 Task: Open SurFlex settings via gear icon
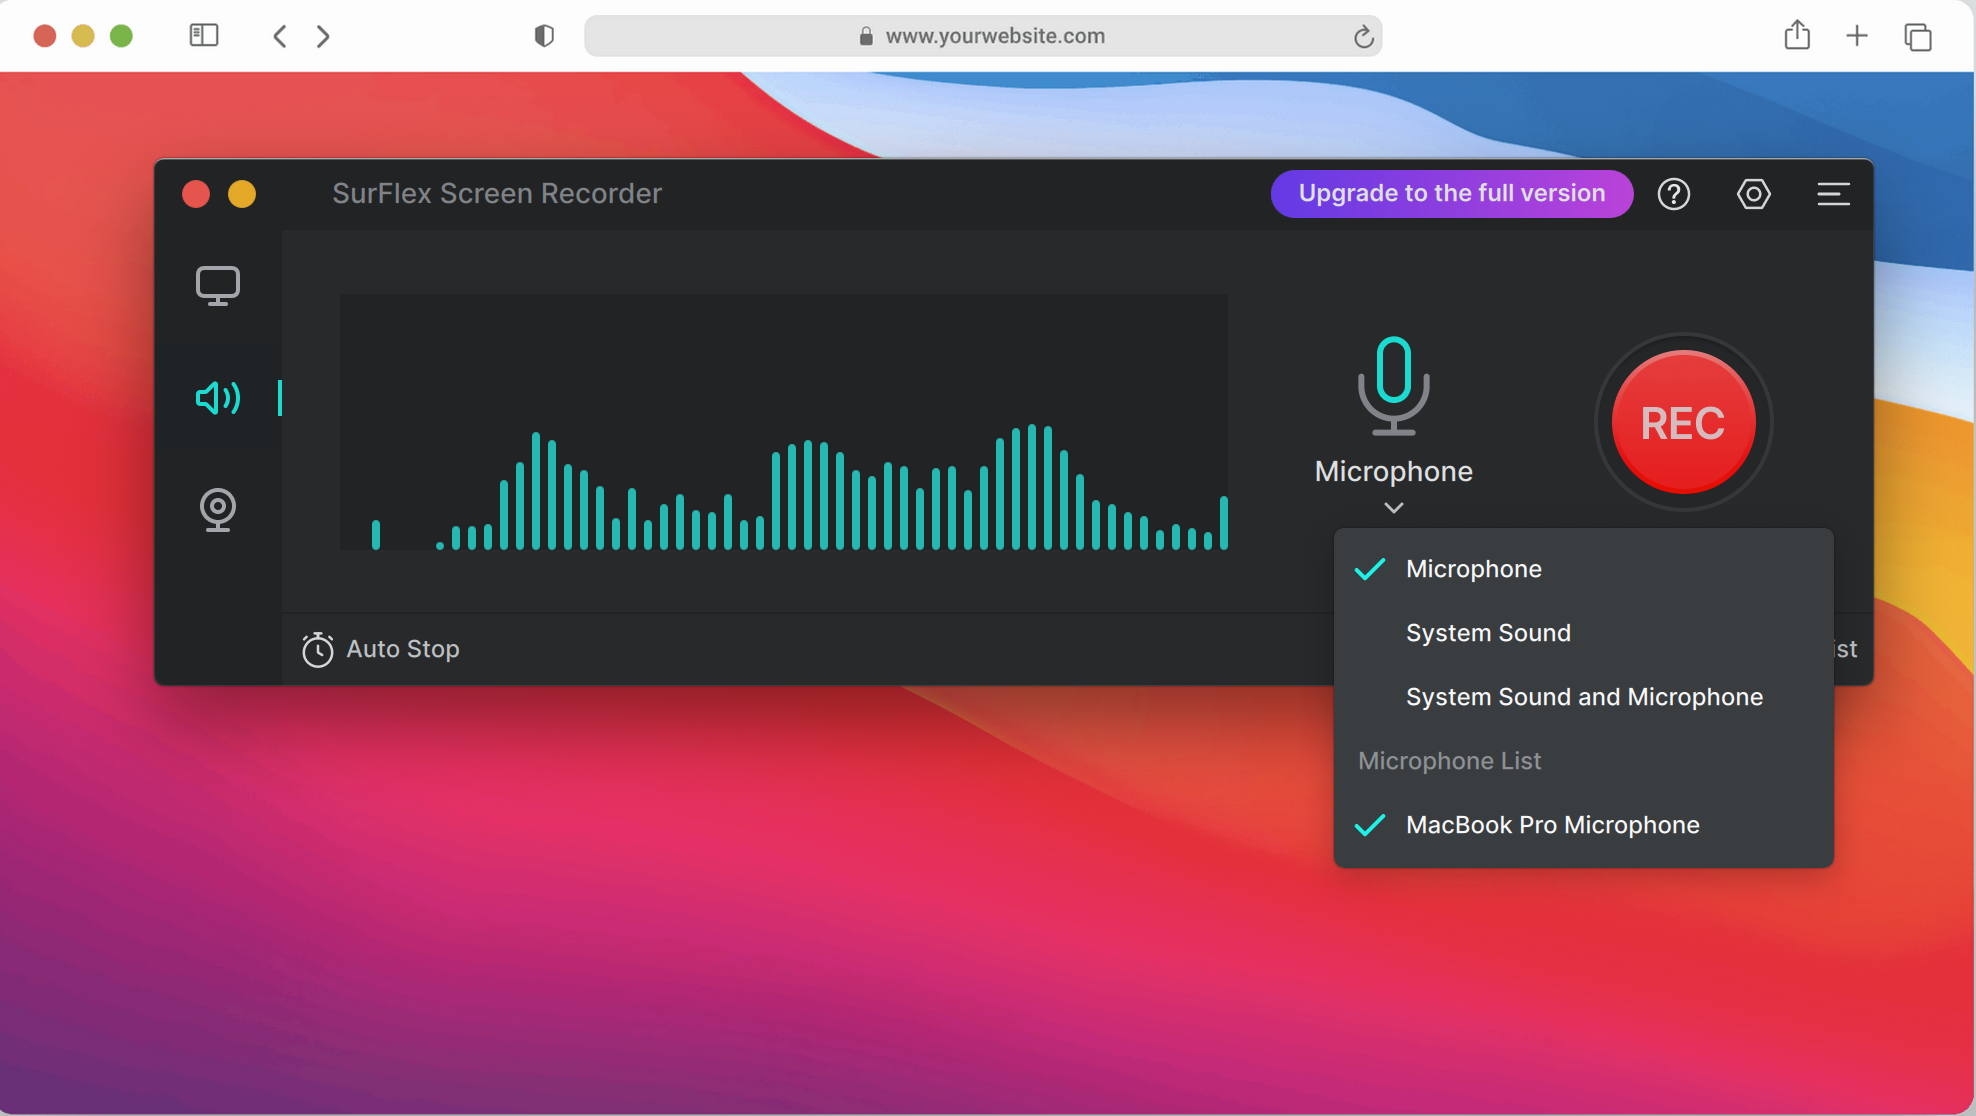[1753, 194]
